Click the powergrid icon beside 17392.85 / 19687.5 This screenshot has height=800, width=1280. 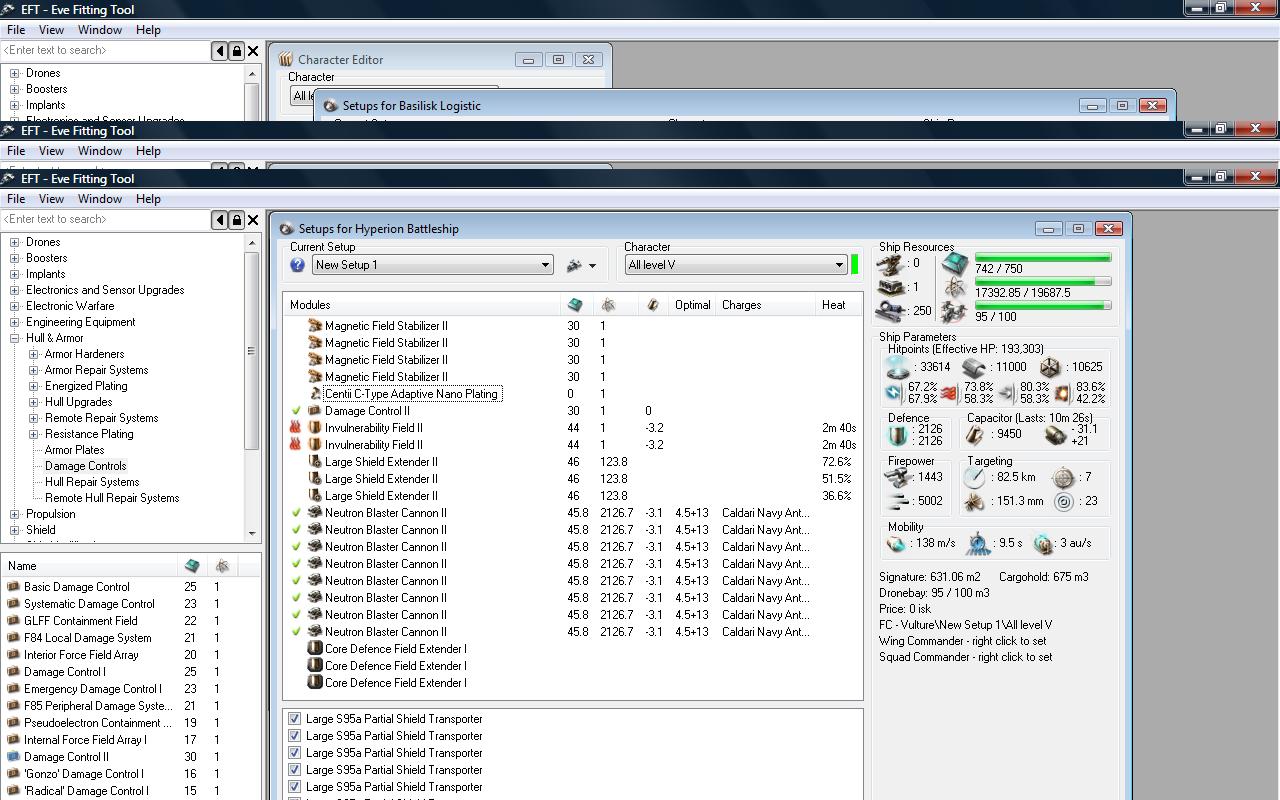[955, 289]
